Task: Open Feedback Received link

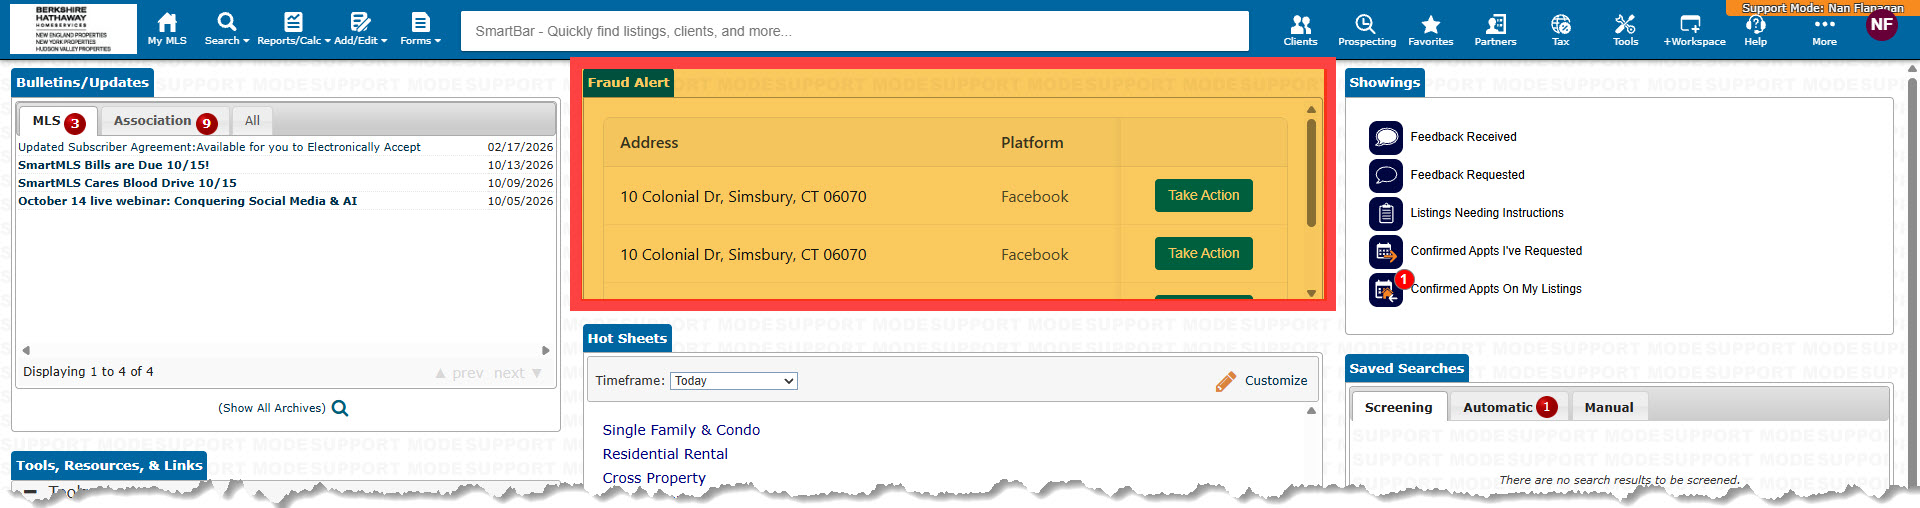Action: click(x=1463, y=137)
